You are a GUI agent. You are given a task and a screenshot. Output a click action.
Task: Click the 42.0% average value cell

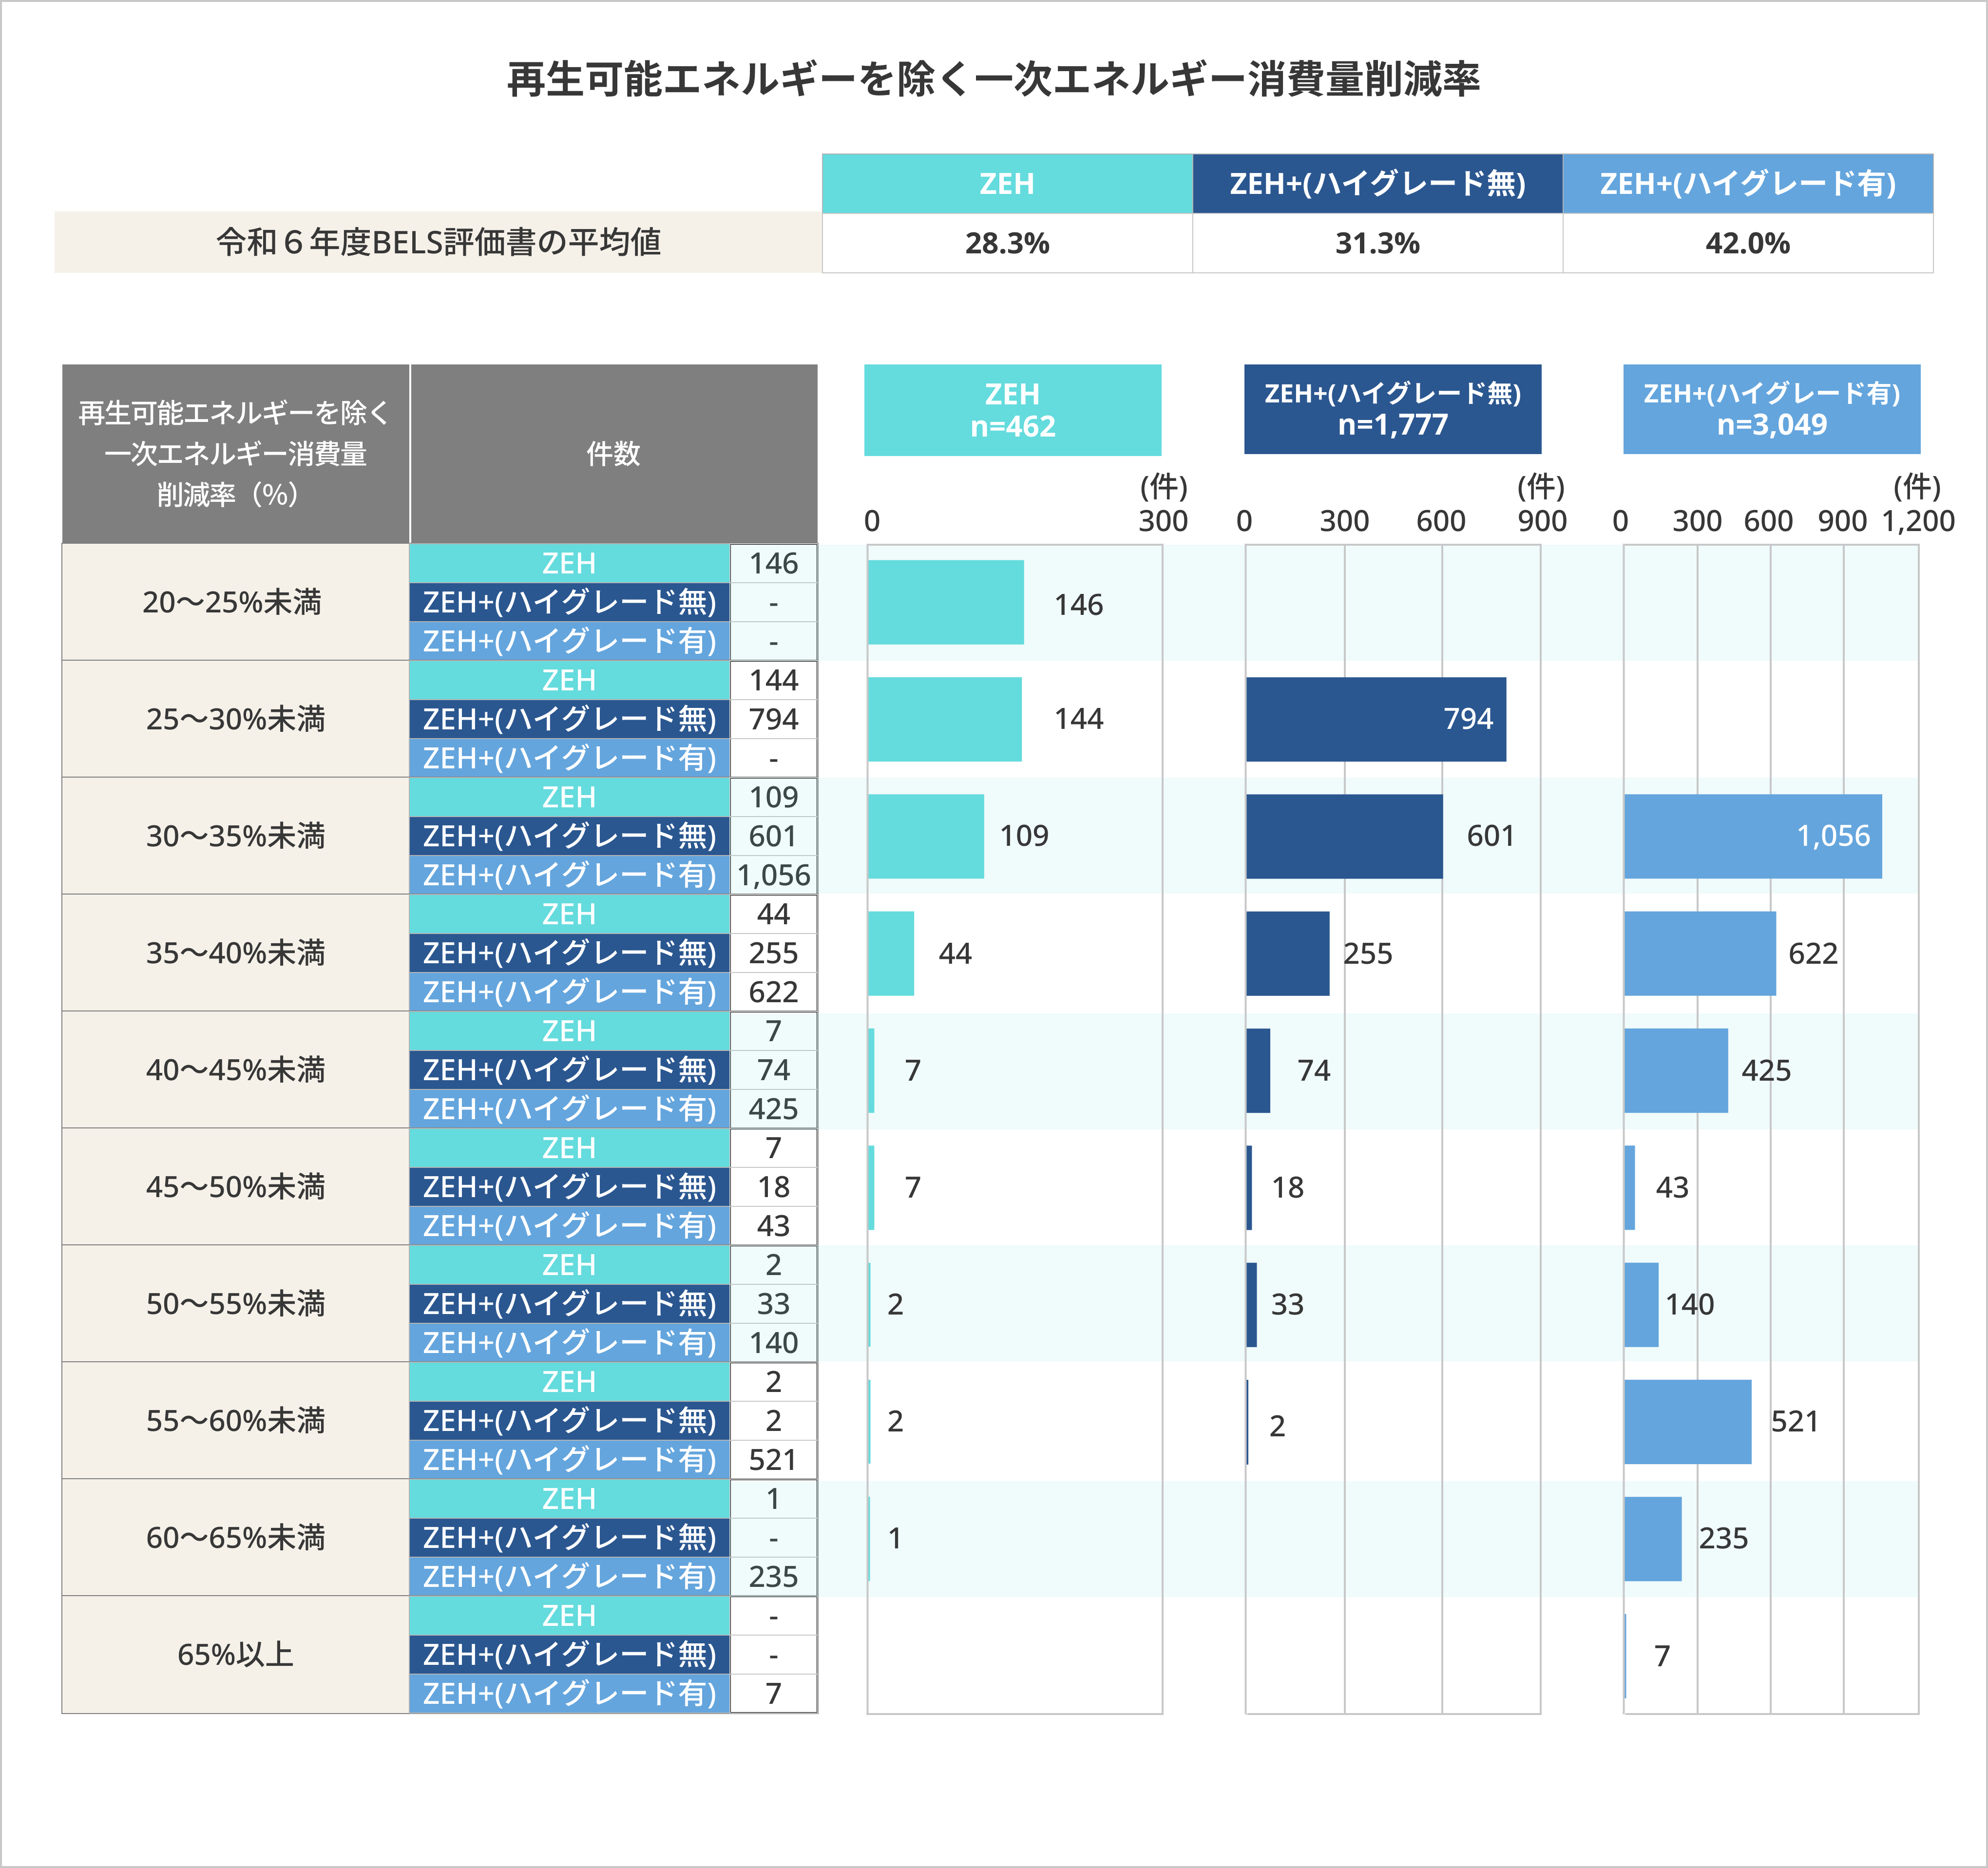pyautogui.click(x=1747, y=243)
